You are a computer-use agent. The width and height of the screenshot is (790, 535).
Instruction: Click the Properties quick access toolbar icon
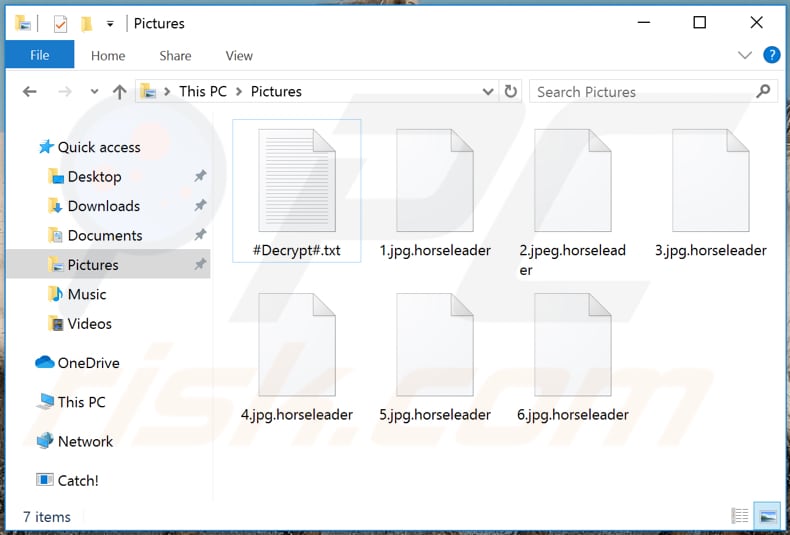pyautogui.click(x=60, y=23)
